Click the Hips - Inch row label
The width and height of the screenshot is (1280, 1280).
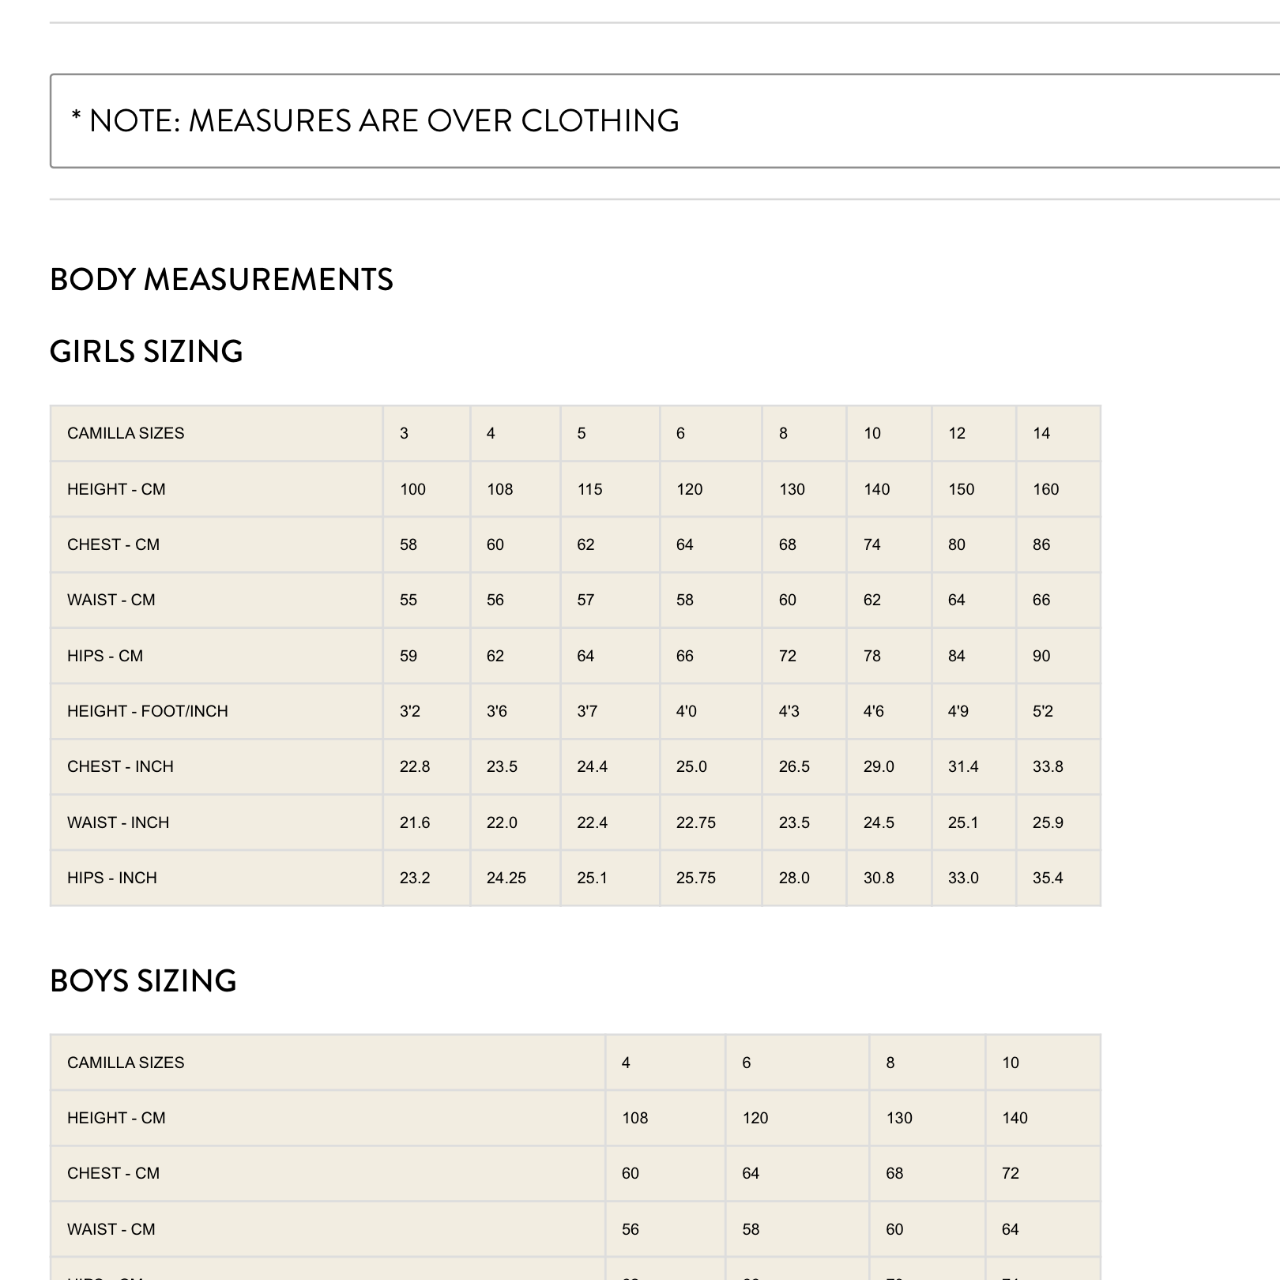point(112,878)
